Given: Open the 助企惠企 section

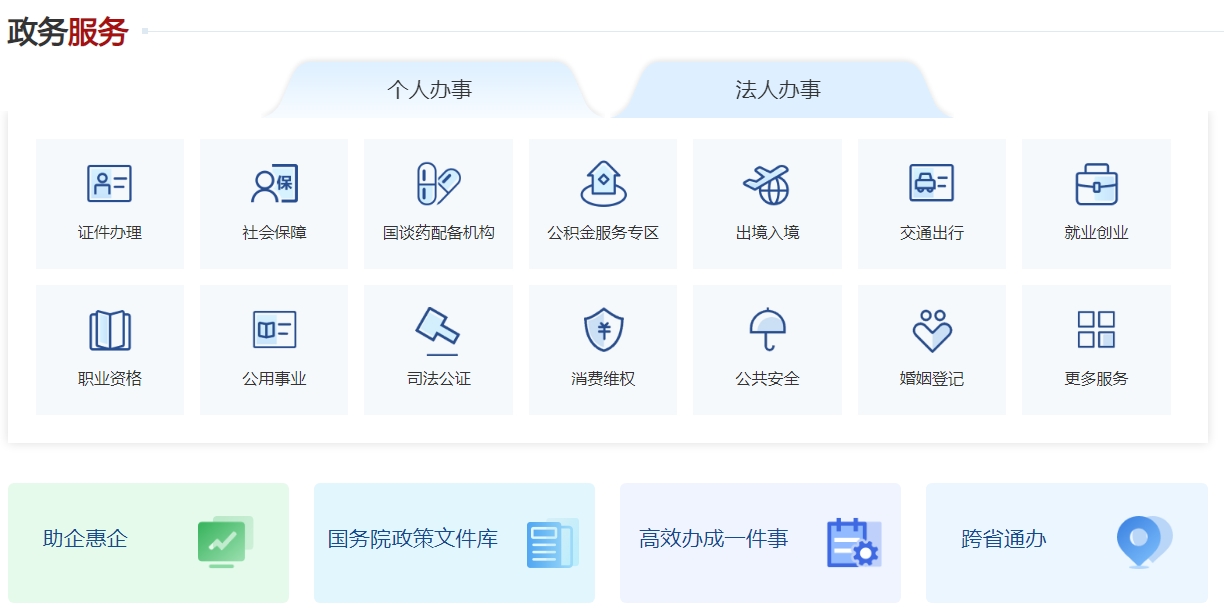Looking at the screenshot, I should tap(148, 542).
